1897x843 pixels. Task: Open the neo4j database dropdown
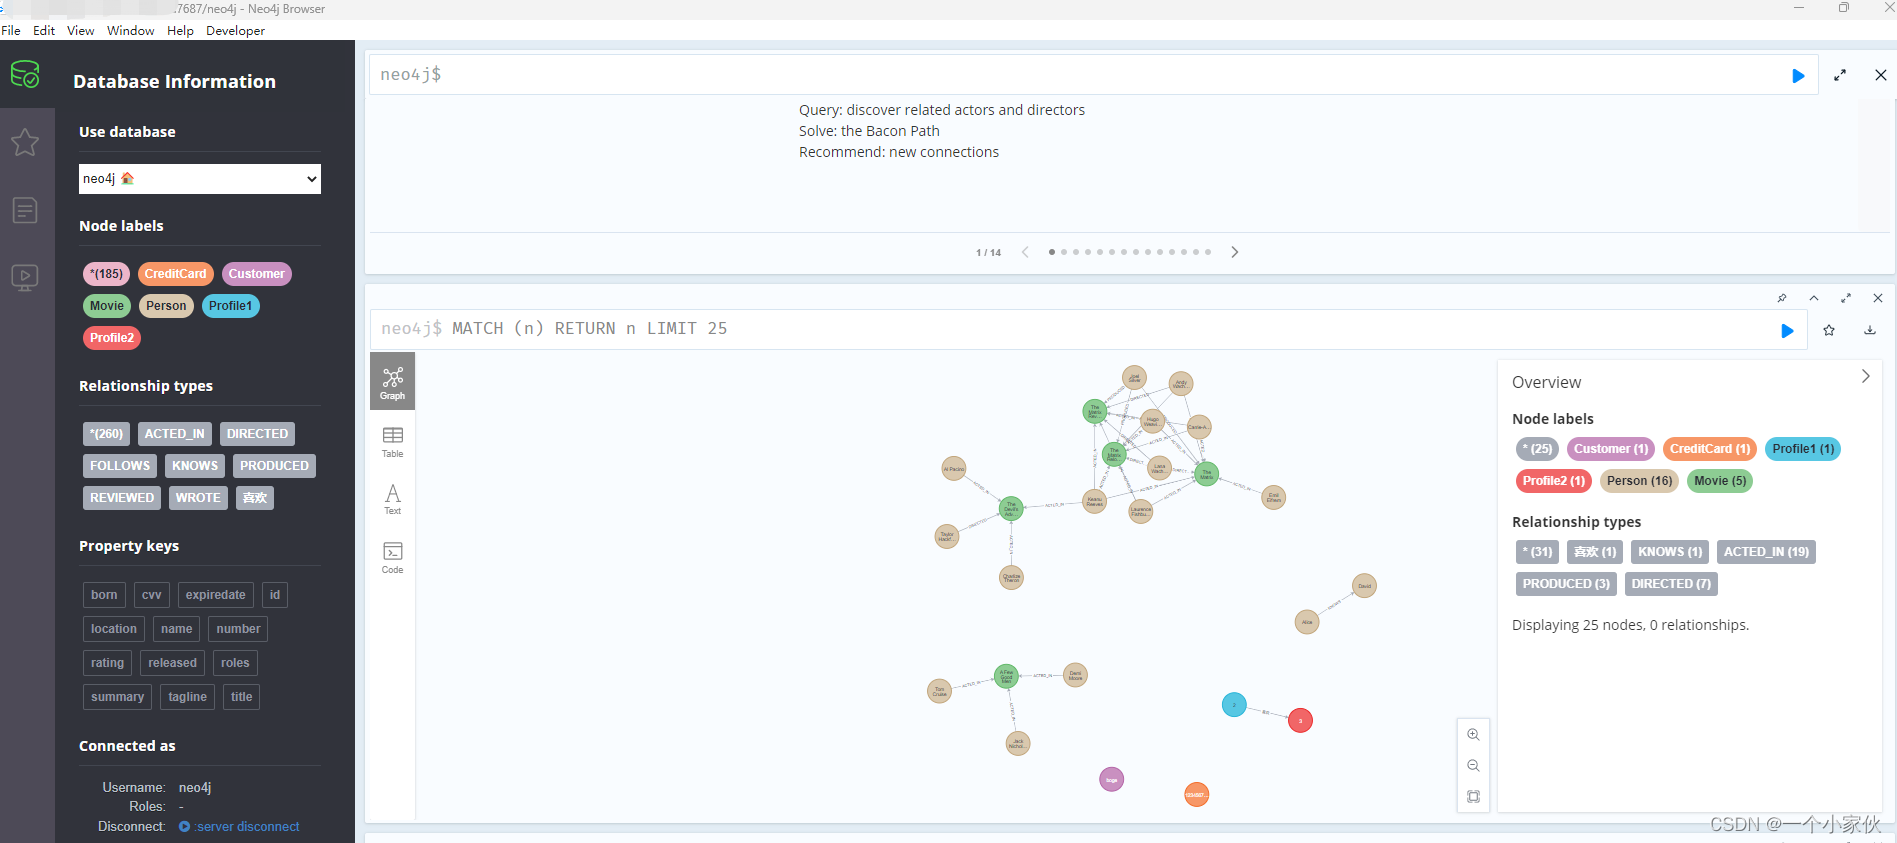[200, 179]
